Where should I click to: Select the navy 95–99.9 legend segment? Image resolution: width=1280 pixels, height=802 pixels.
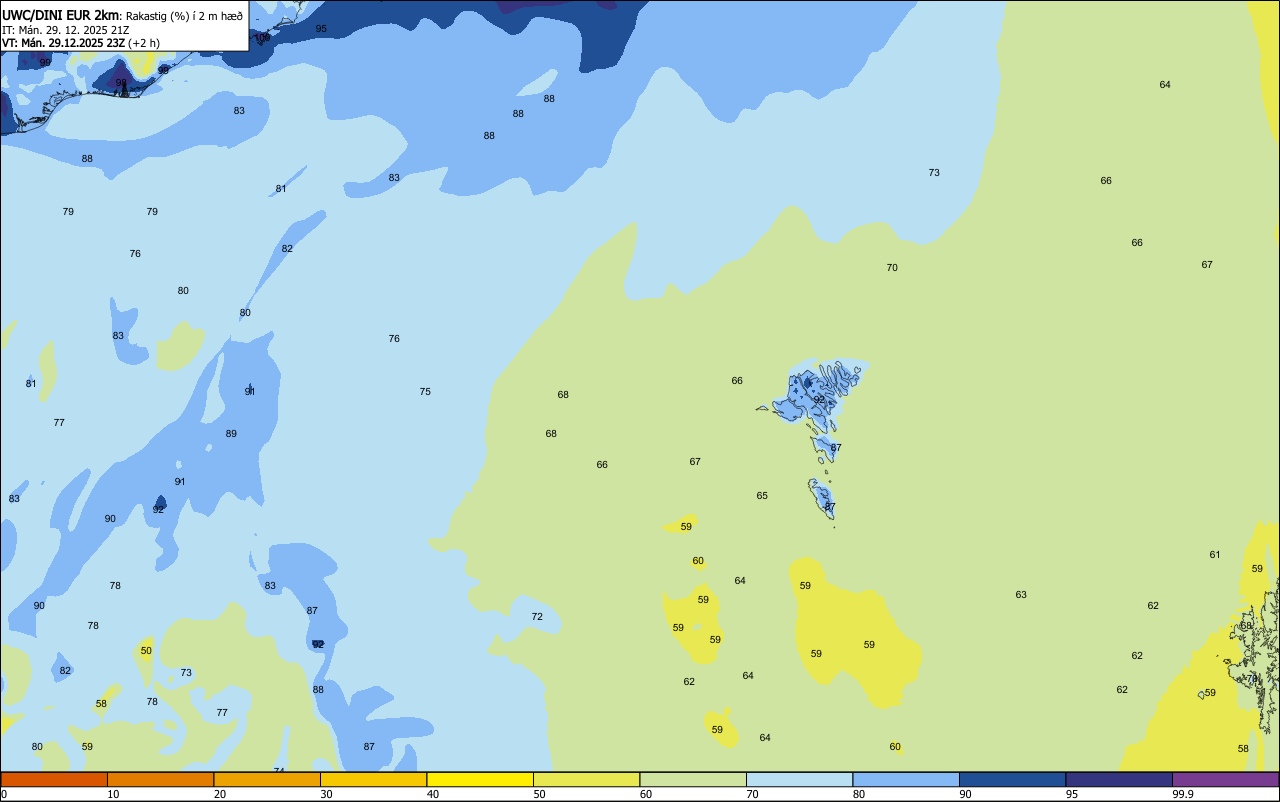tap(1119, 779)
